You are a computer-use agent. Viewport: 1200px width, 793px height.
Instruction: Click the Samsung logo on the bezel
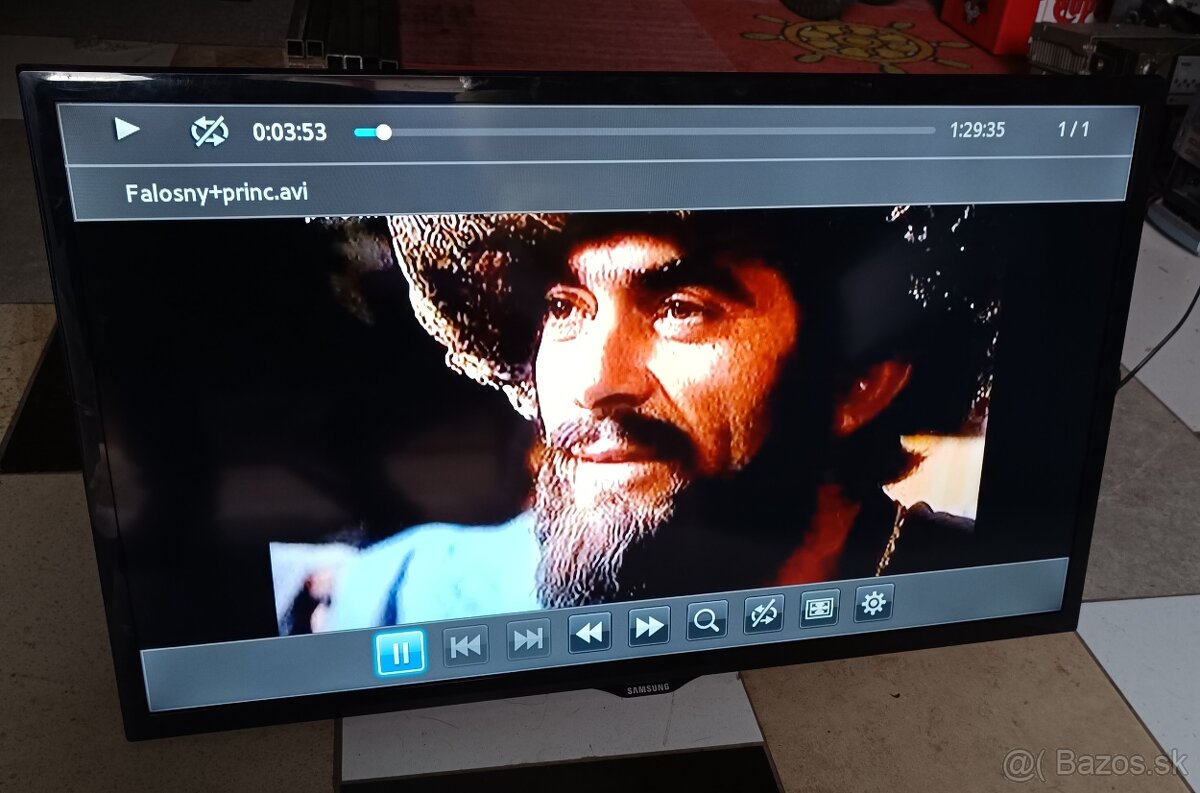point(648,688)
